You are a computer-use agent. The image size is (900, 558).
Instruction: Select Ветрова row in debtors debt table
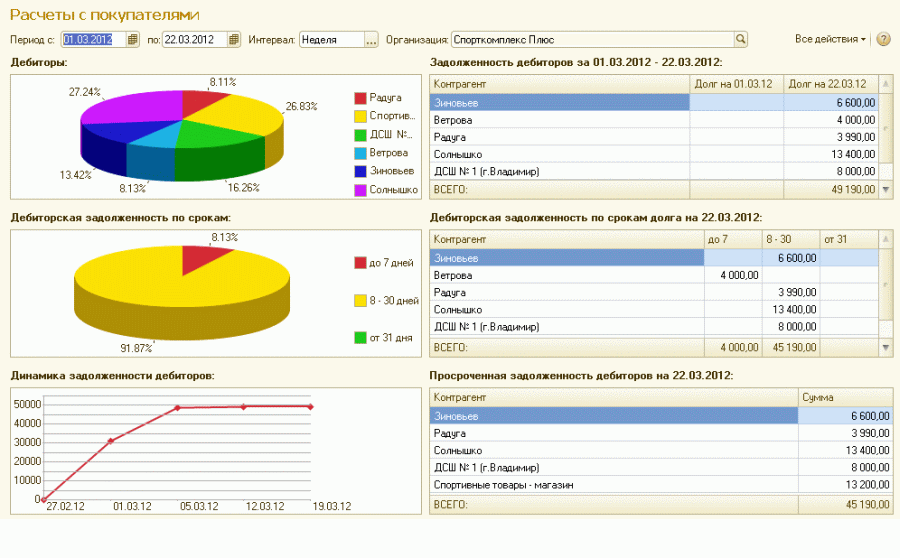[560, 119]
